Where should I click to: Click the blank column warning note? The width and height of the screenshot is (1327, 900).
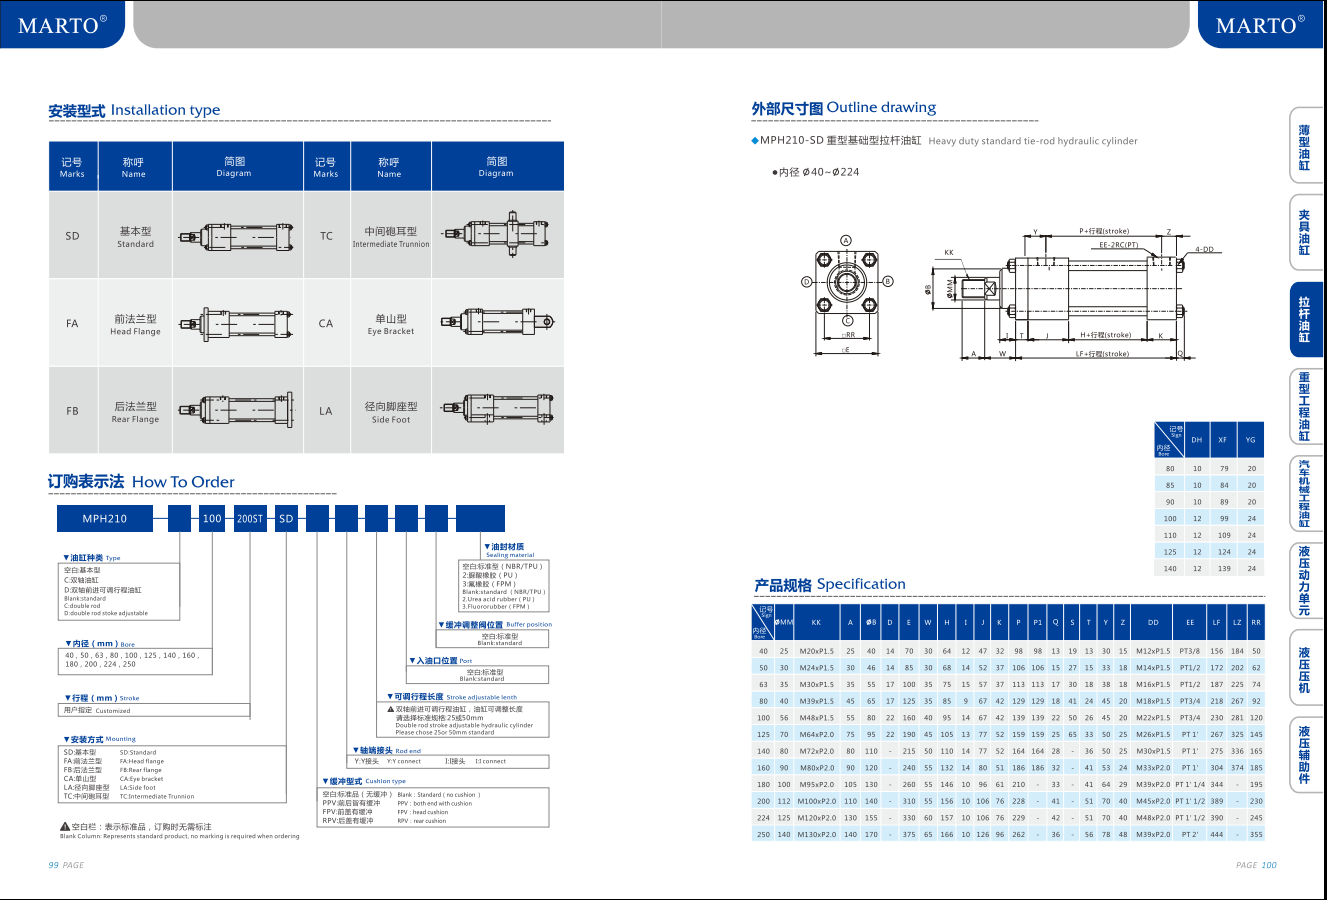pos(179,831)
